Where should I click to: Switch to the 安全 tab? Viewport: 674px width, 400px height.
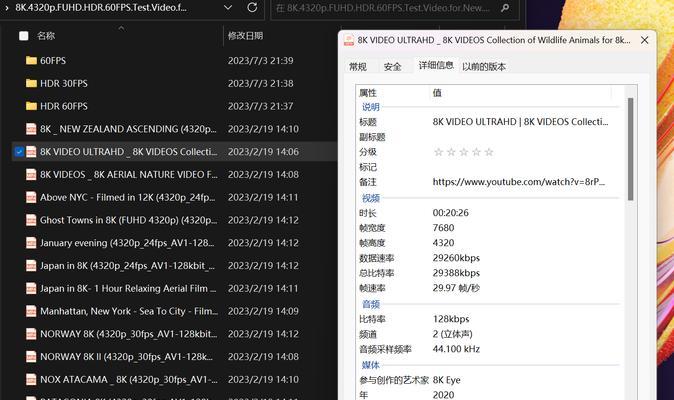click(392, 67)
